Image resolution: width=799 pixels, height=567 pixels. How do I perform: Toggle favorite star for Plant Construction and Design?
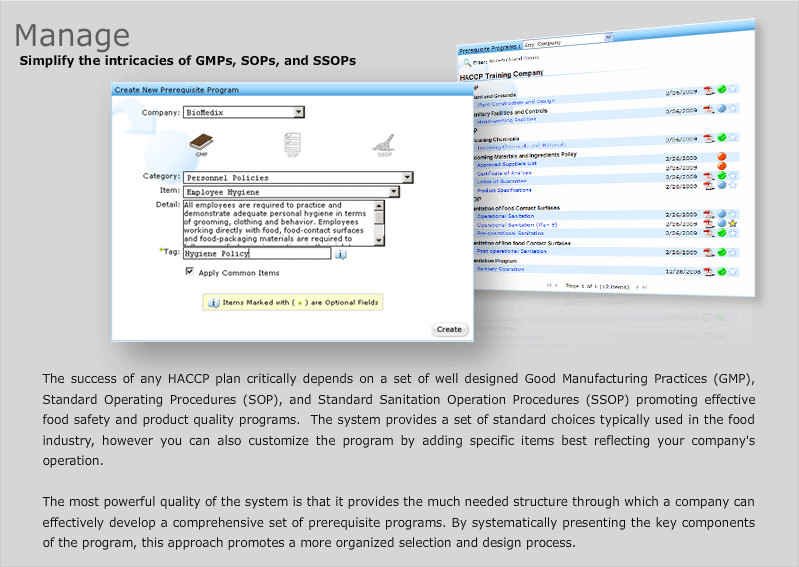[733, 89]
